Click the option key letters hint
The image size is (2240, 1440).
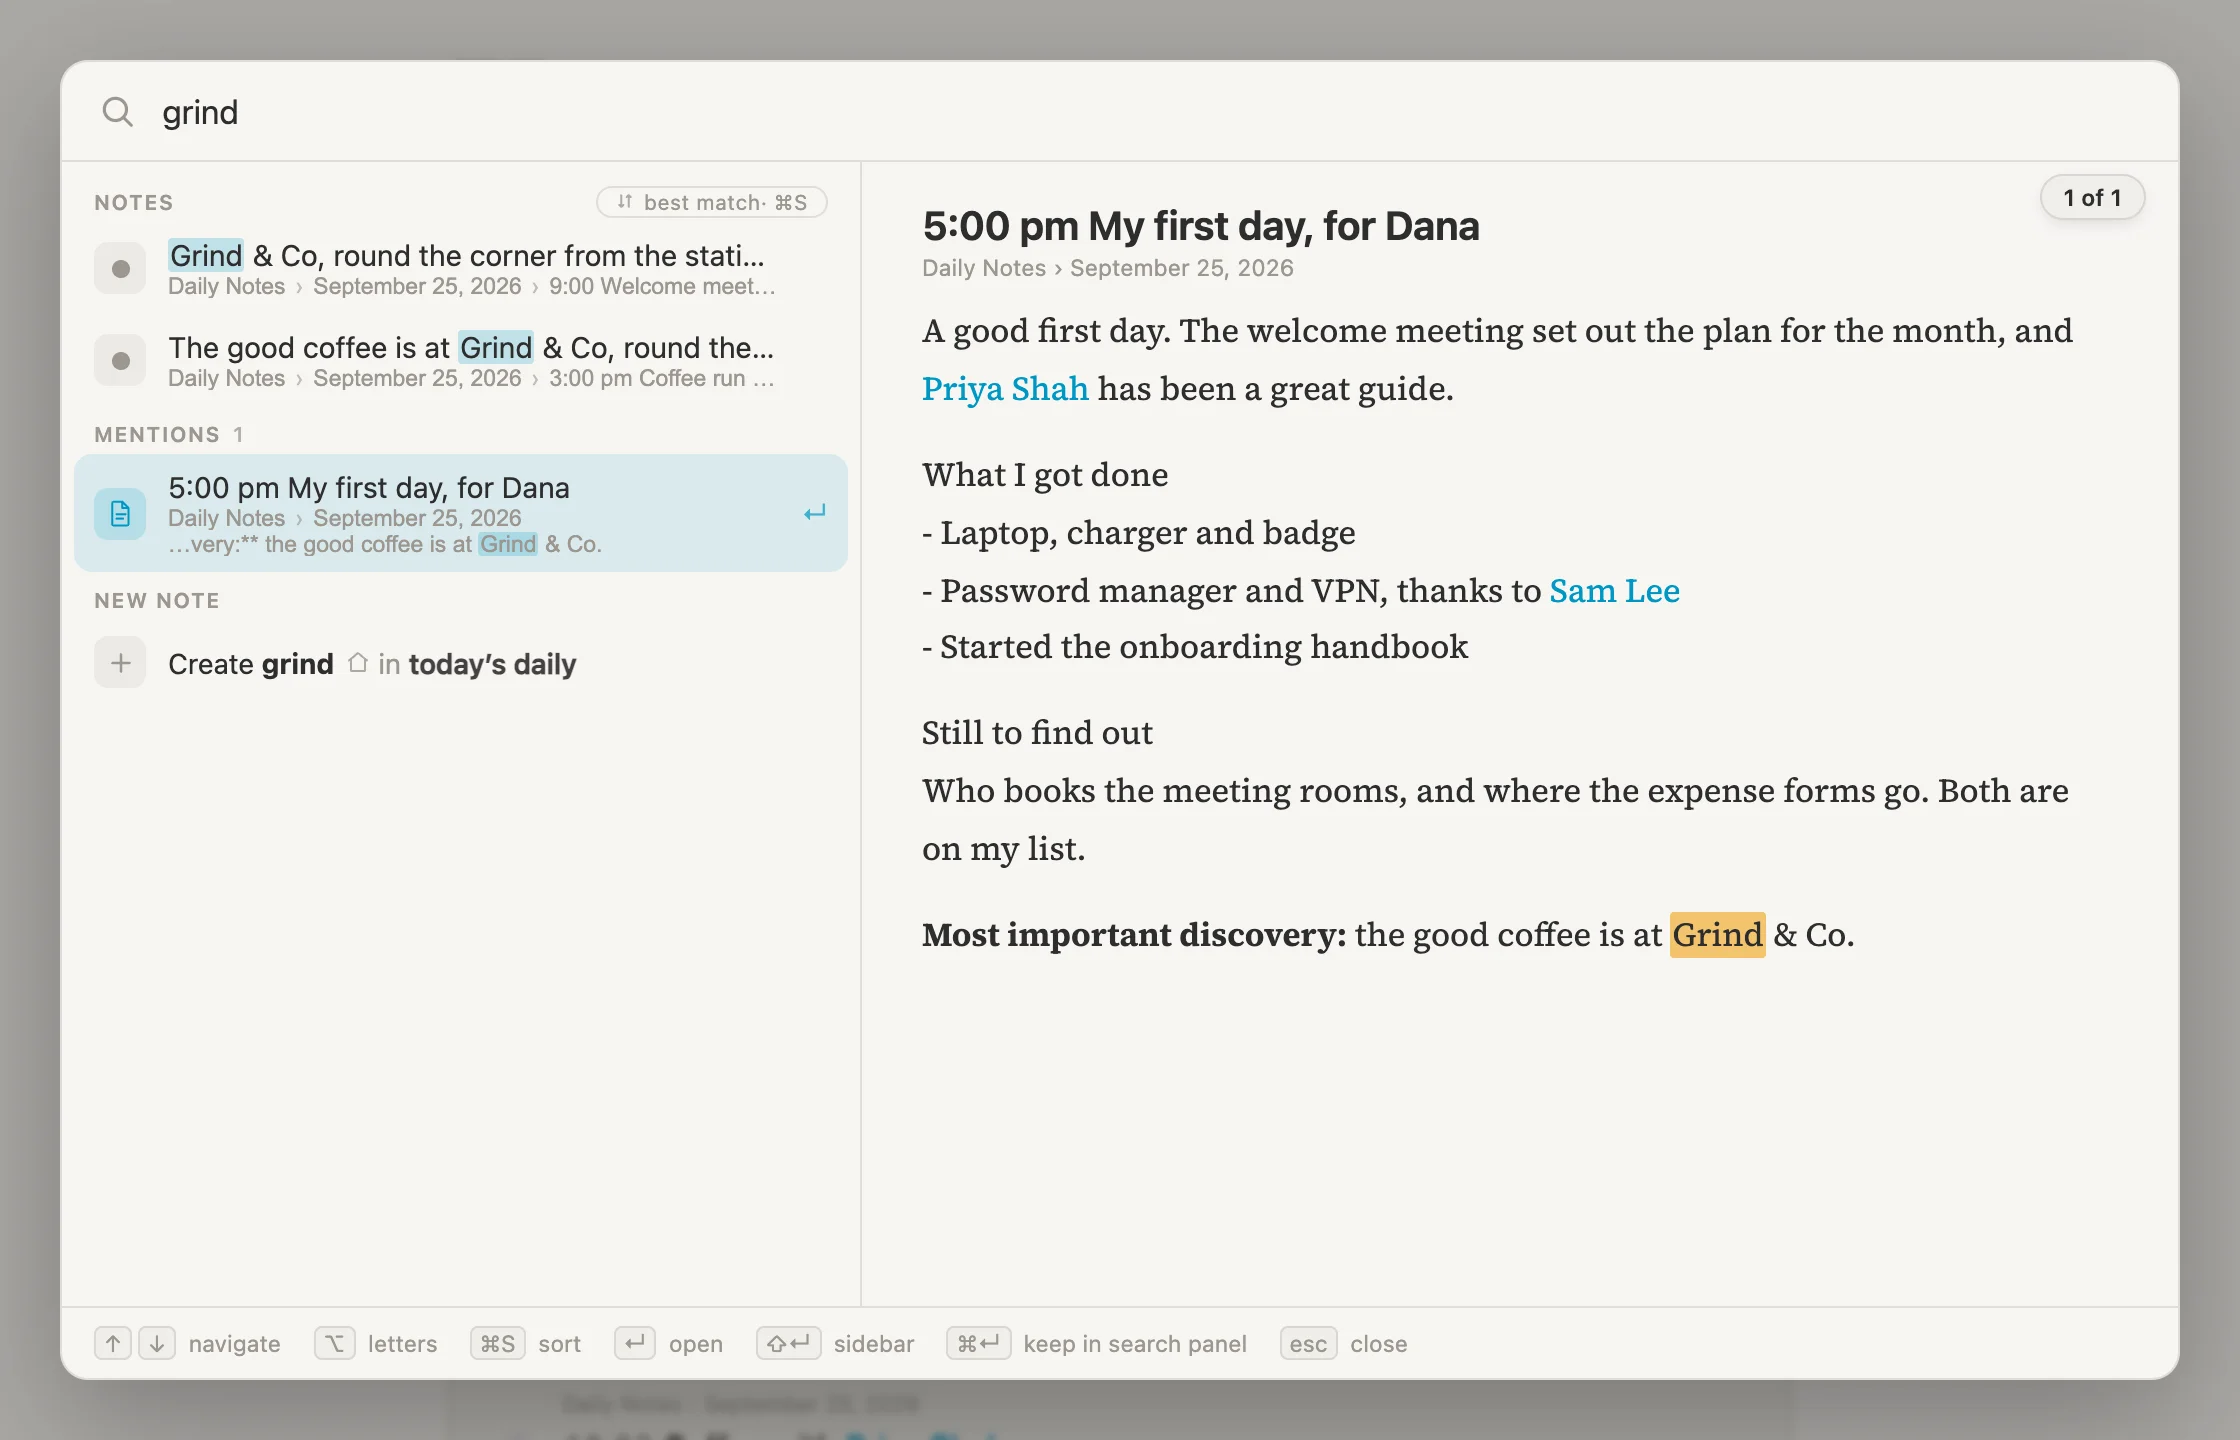(335, 1343)
